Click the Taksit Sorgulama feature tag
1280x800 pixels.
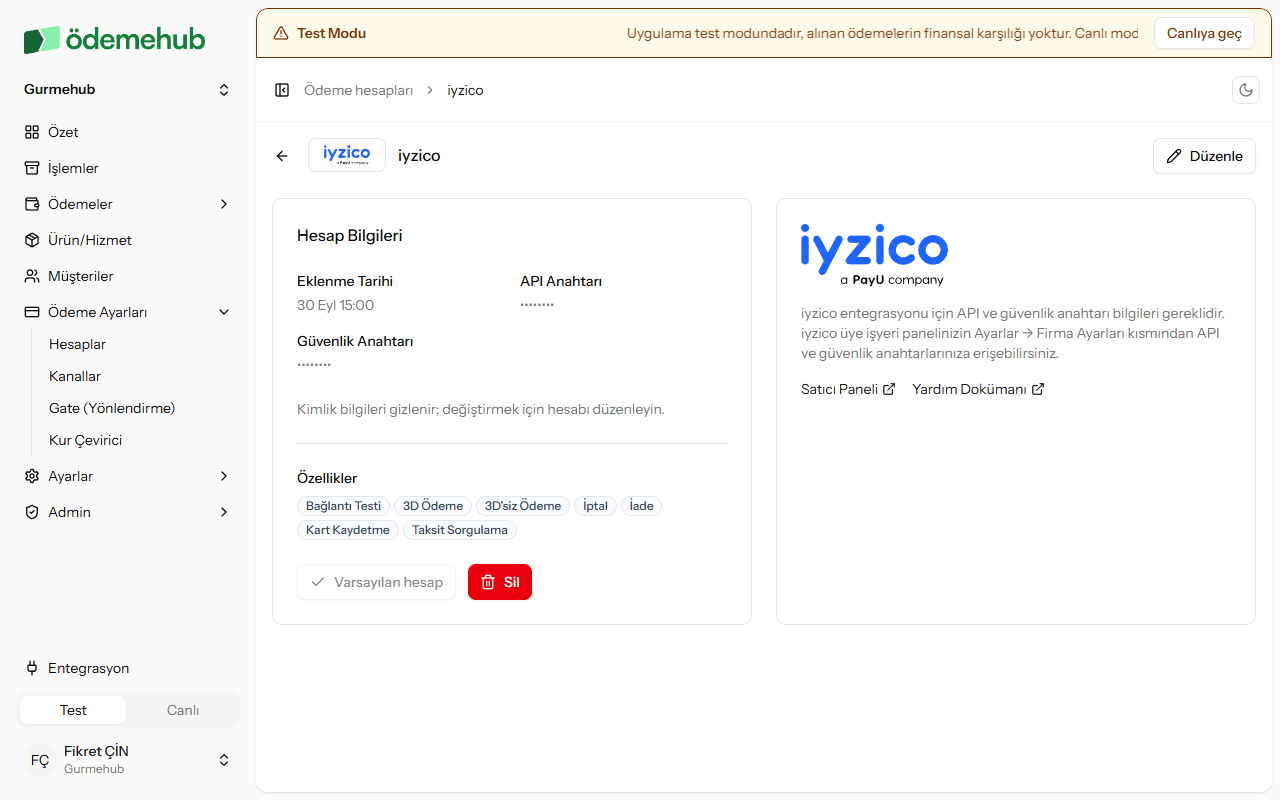[x=460, y=530]
